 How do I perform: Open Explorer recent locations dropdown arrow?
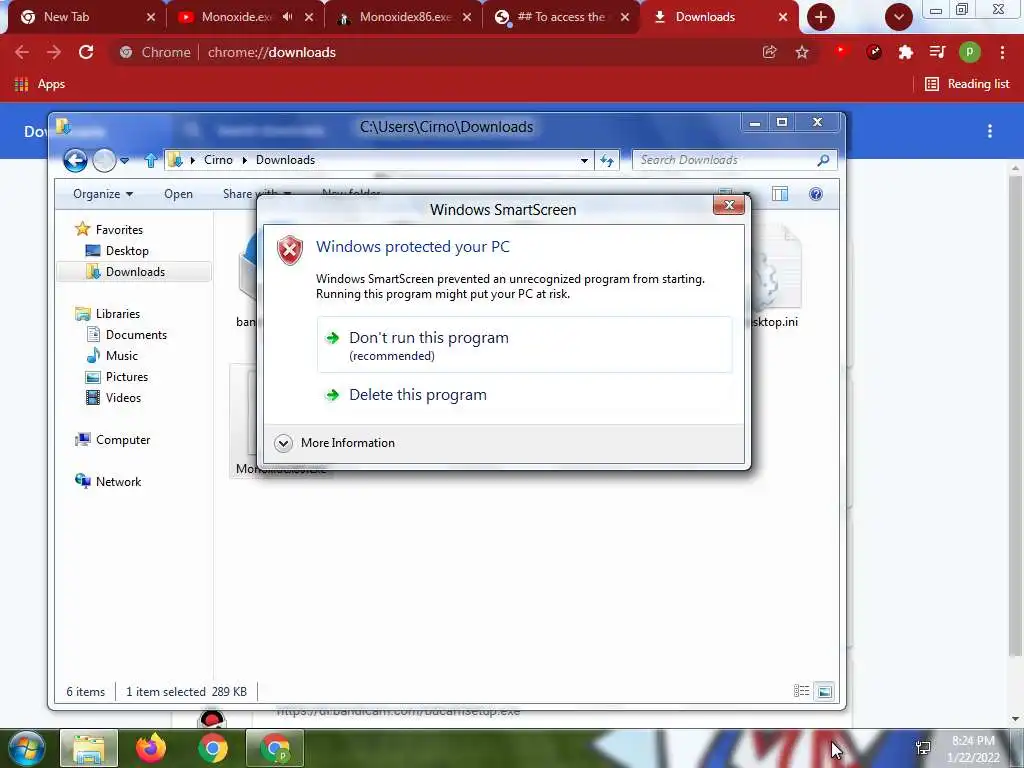tap(124, 160)
